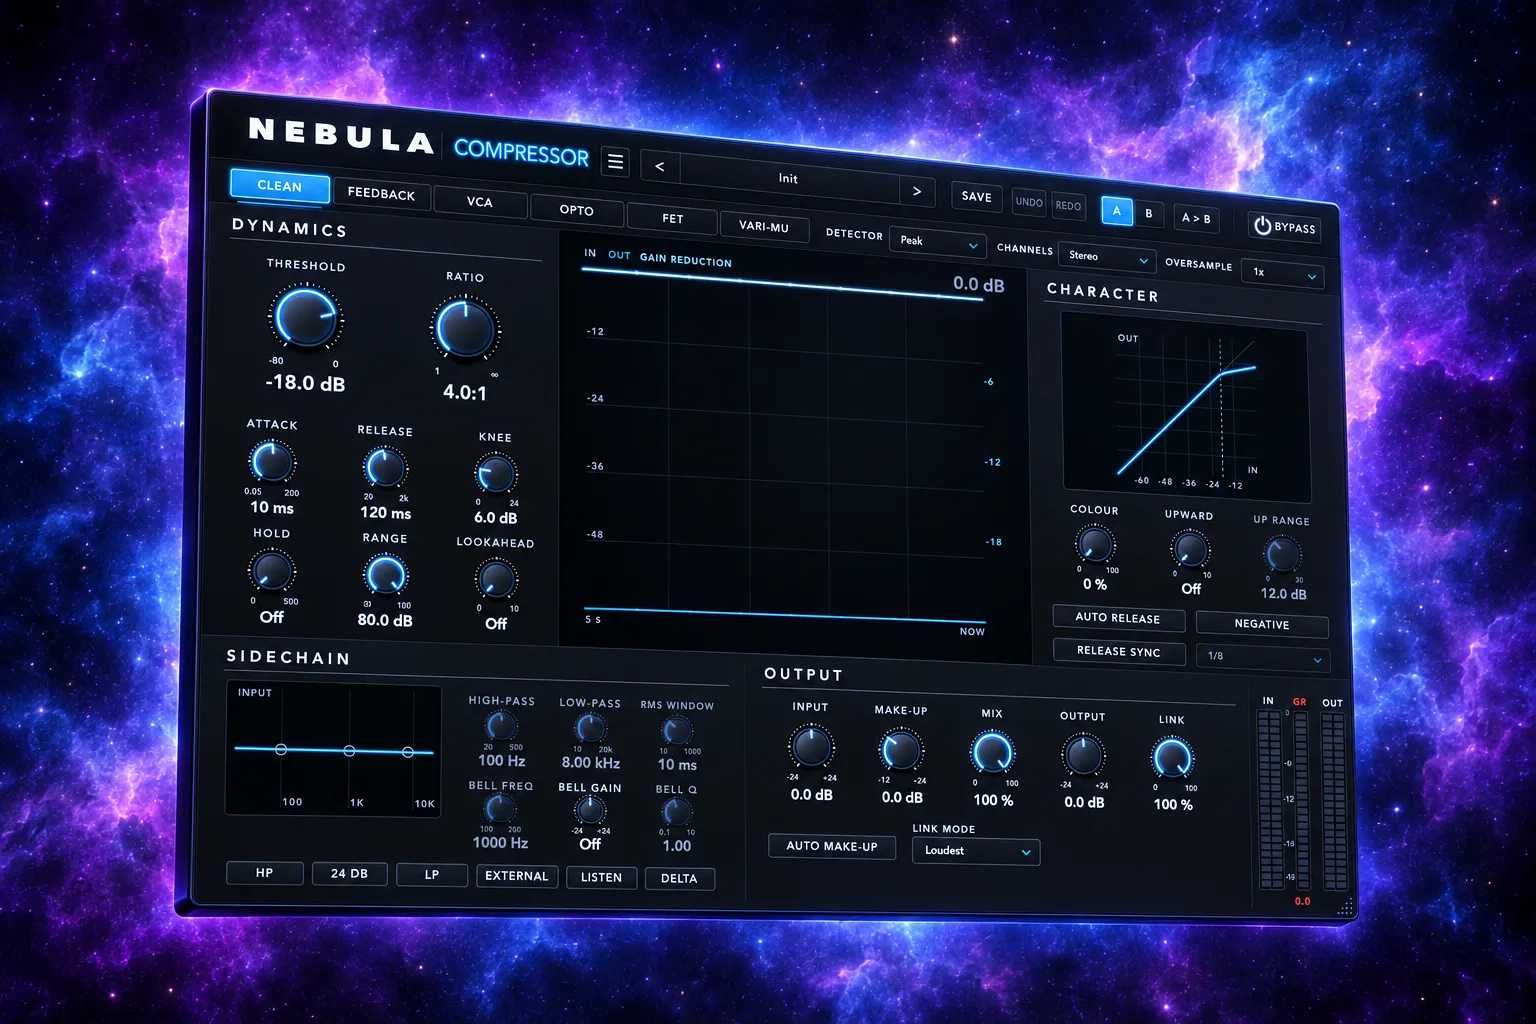1536x1024 pixels.
Task: Select state A toggle
Action: point(1117,211)
